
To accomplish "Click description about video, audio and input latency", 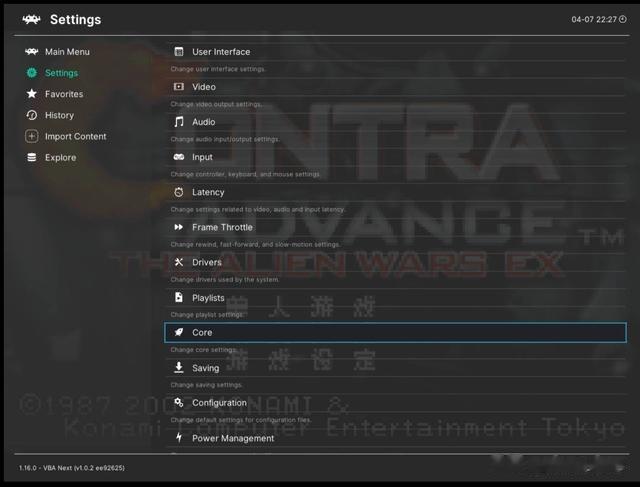I will click(258, 209).
